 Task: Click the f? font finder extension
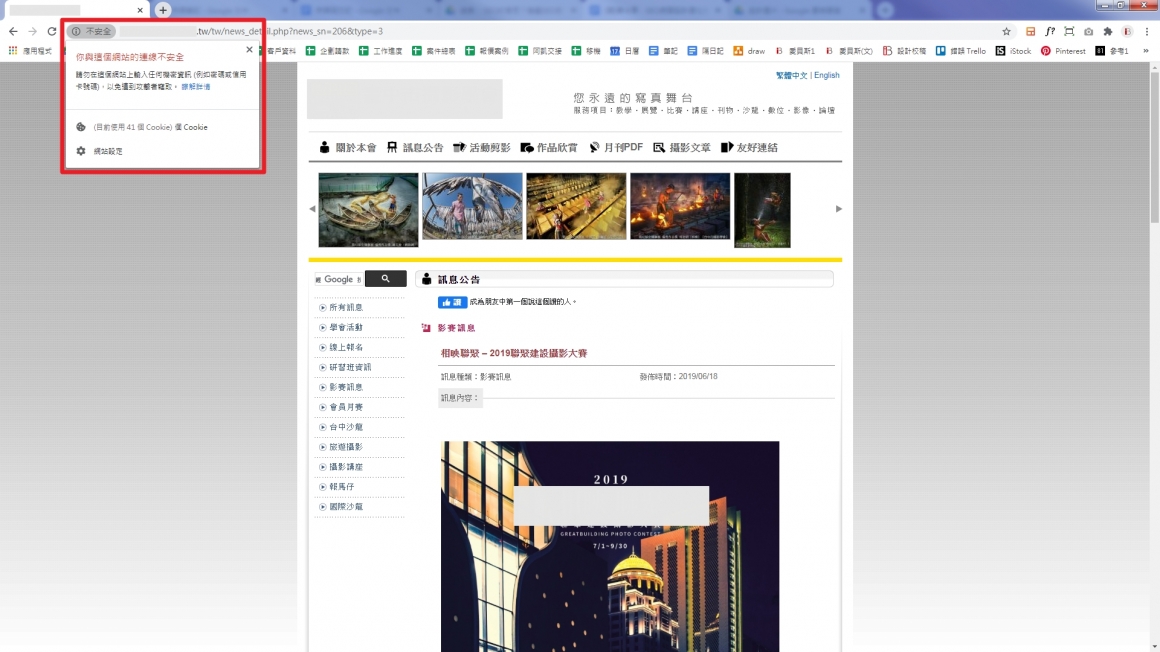pyautogui.click(x=1050, y=31)
